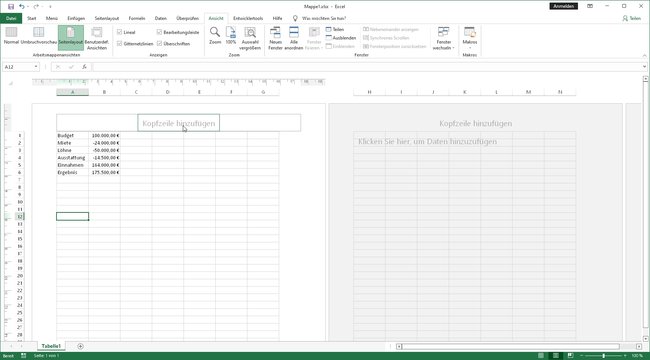Click the horizontal scrollbar right arrow

(639, 346)
